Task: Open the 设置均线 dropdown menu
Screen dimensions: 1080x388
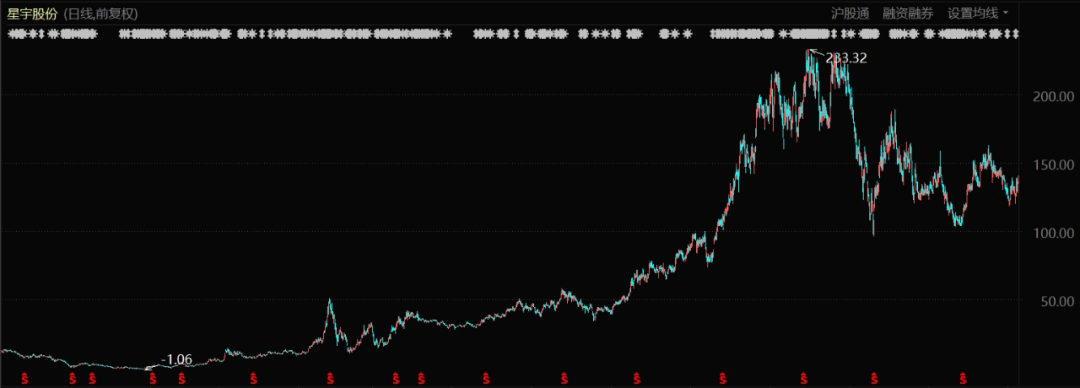Action: tap(977, 13)
